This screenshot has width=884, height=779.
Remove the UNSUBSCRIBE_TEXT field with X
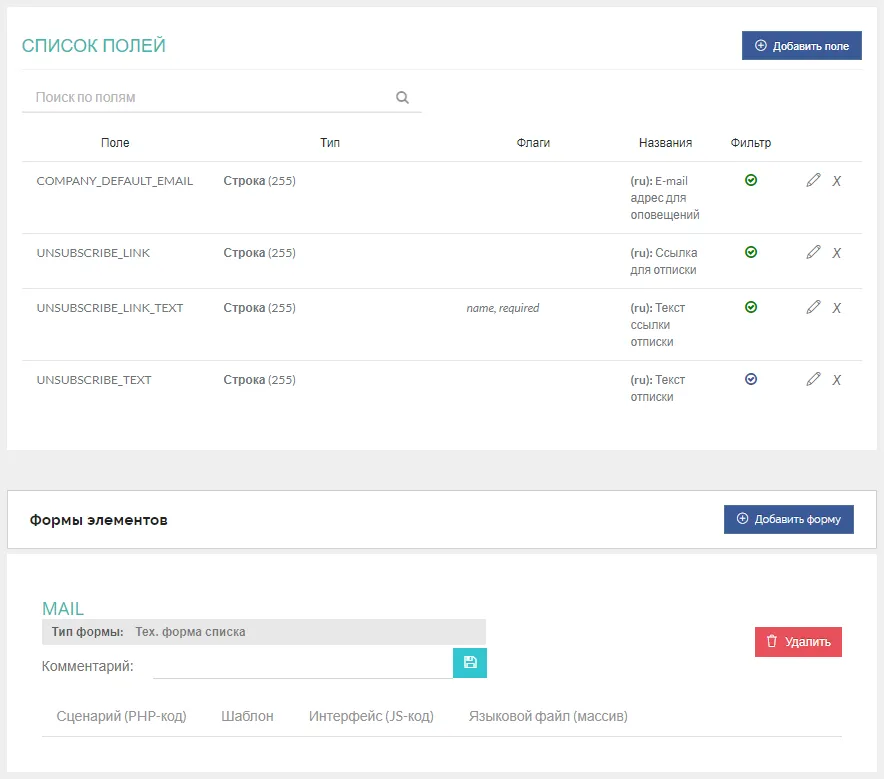pos(837,380)
